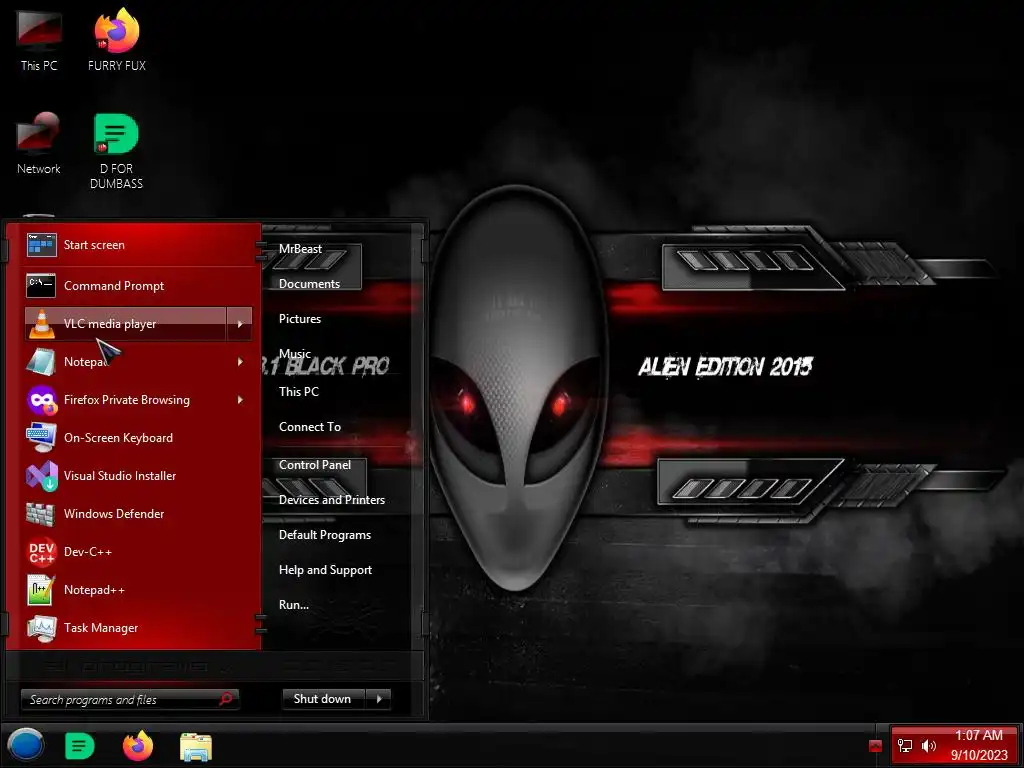1024x768 pixels.
Task: Click the Dev-C++ red icon
Action: (41, 552)
